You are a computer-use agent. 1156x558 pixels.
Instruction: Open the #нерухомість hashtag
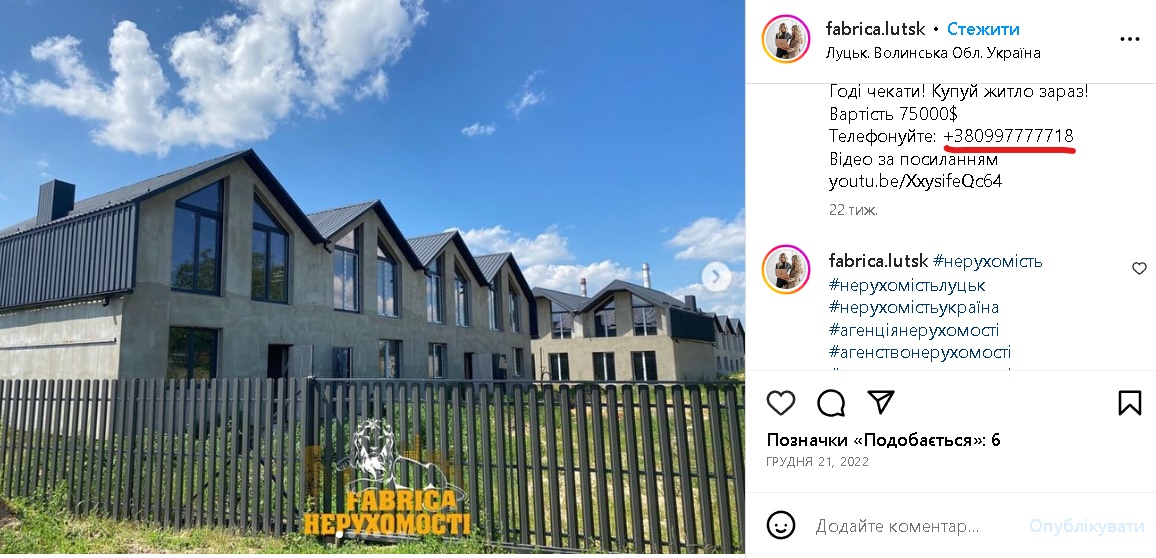coord(988,261)
